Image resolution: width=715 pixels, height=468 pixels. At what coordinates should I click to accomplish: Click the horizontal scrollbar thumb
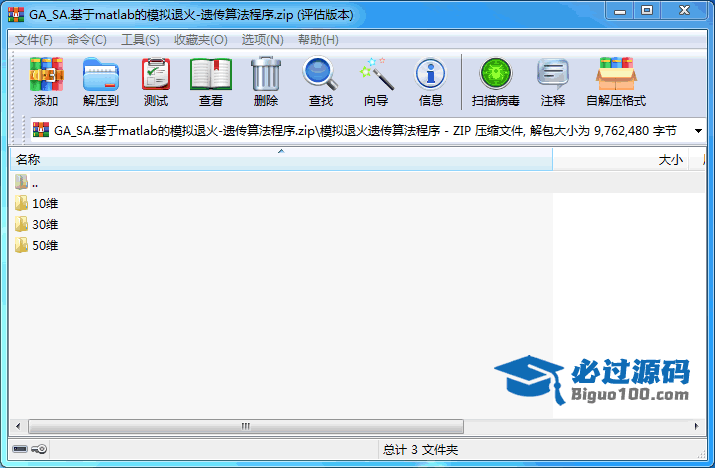click(x=245, y=426)
